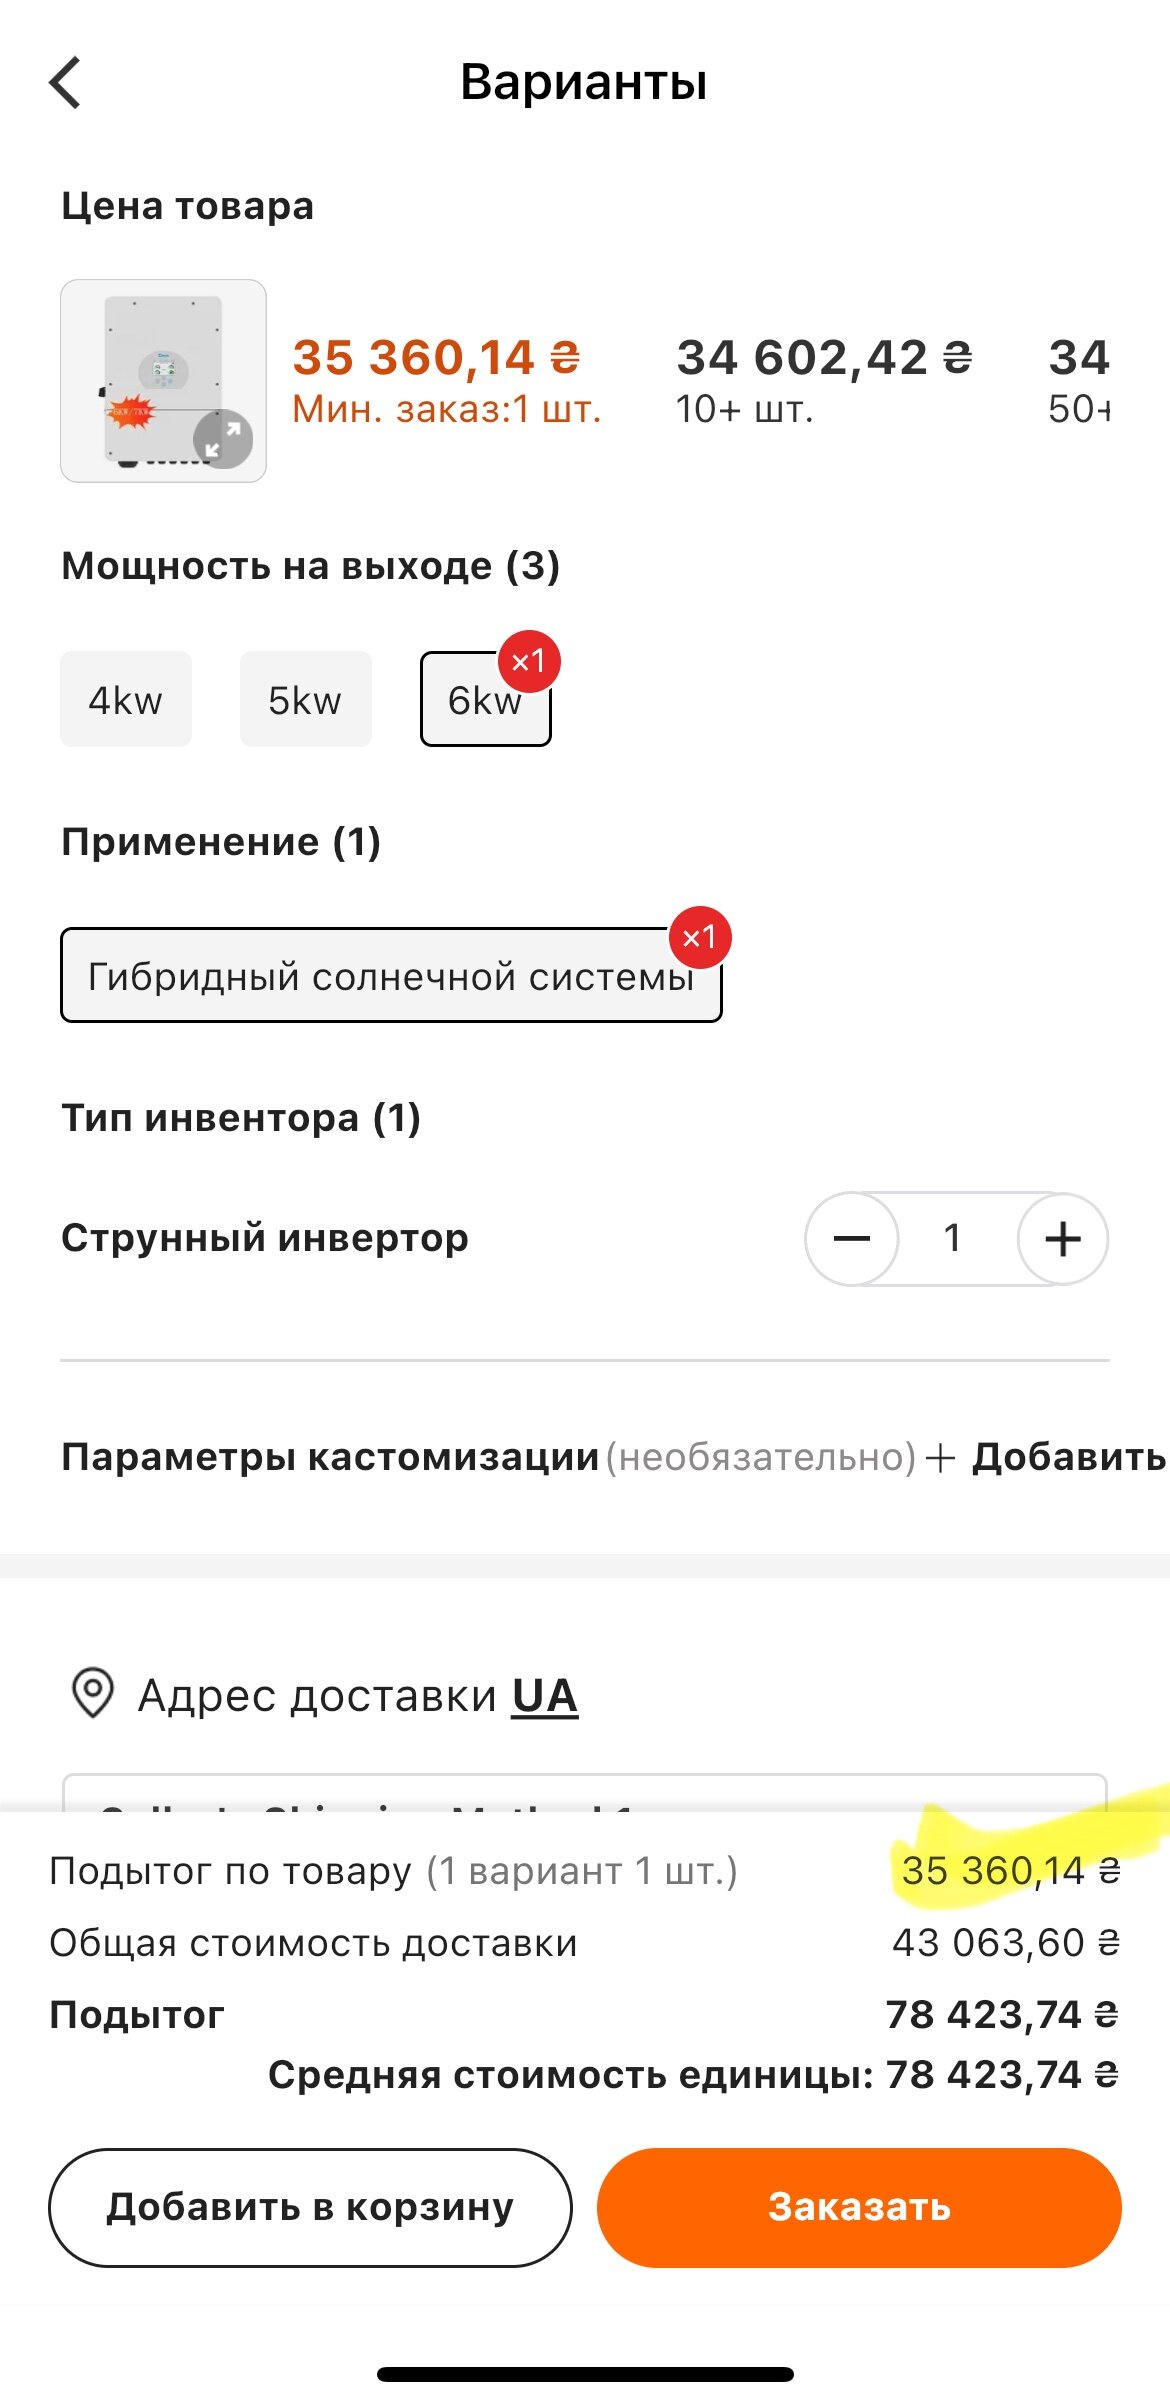Tap the x1 badge on Гибридный солнечной системы
The width and height of the screenshot is (1170, 2406).
click(700, 937)
